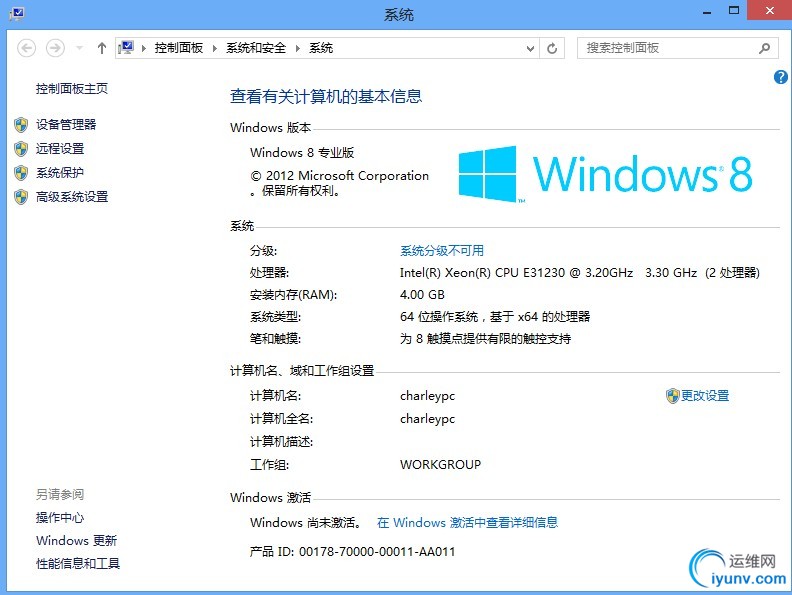The height and width of the screenshot is (595, 792).
Task: Expand arrow before 控制面板 breadcrumb
Action: (144, 48)
